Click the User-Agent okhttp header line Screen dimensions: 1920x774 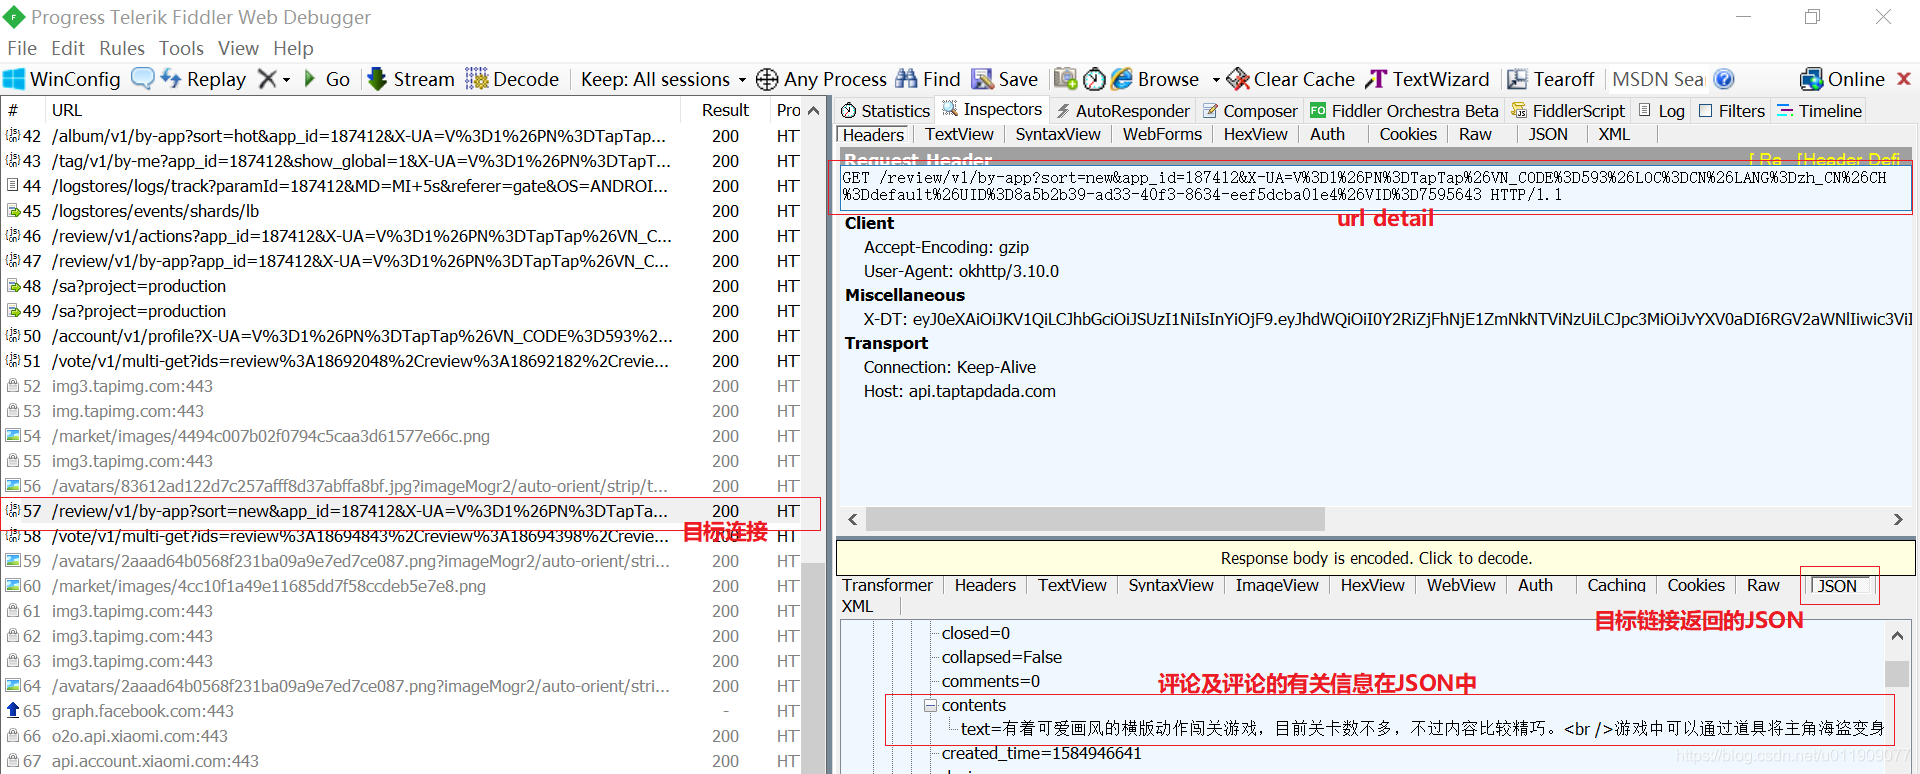point(961,271)
